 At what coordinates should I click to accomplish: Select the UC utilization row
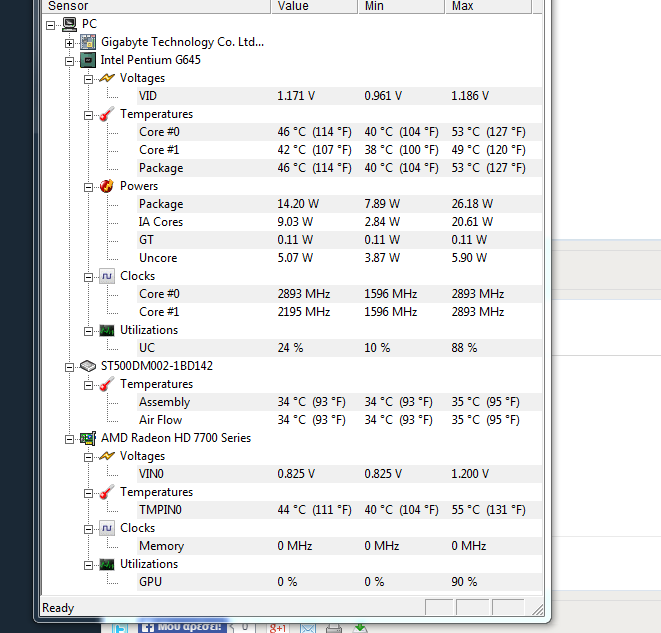pos(339,348)
